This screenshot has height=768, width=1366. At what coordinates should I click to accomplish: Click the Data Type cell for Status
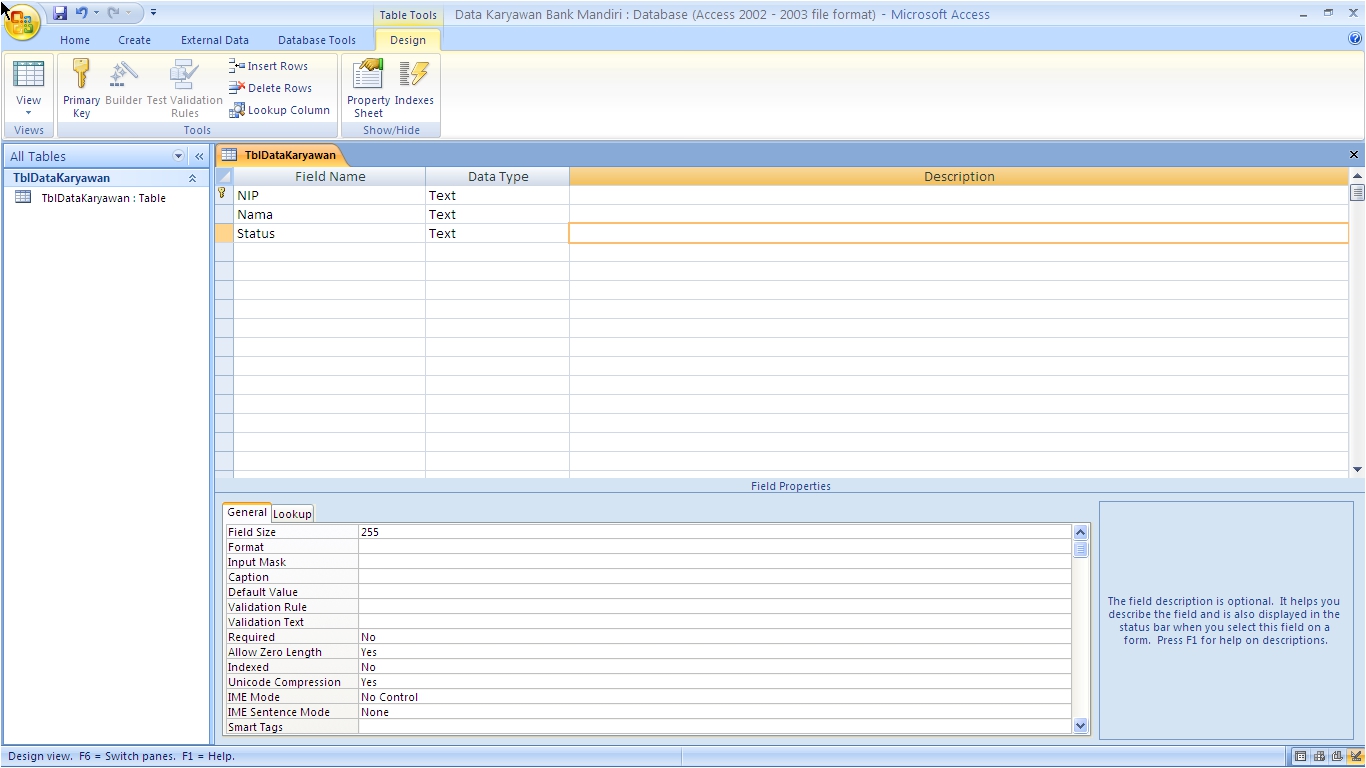tap(497, 233)
